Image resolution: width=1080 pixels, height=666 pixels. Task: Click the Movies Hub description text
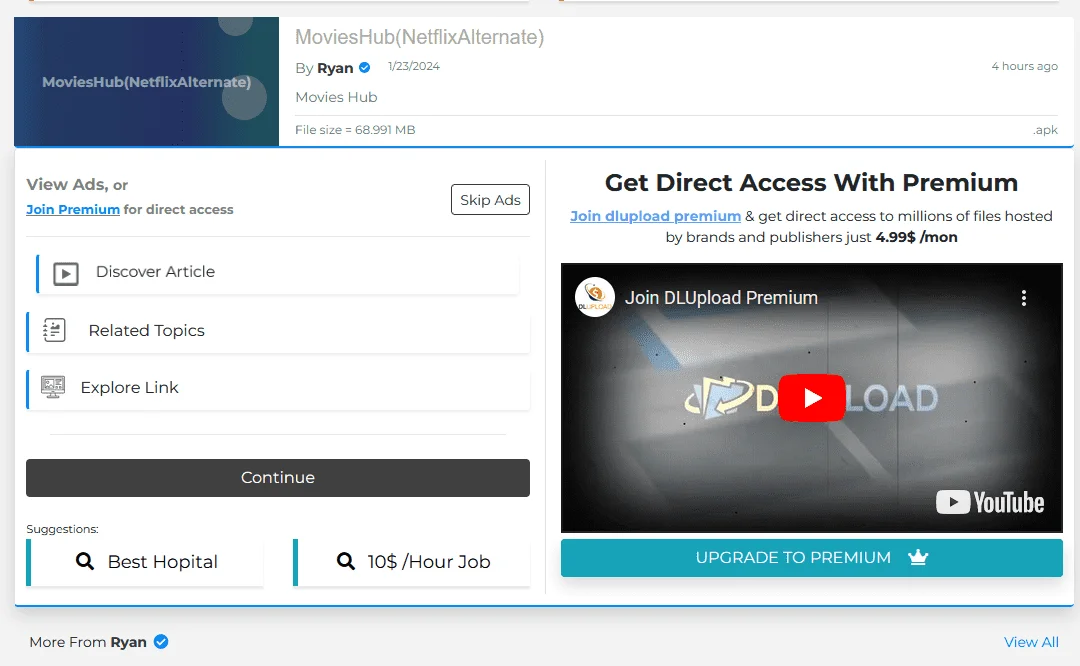(x=336, y=97)
